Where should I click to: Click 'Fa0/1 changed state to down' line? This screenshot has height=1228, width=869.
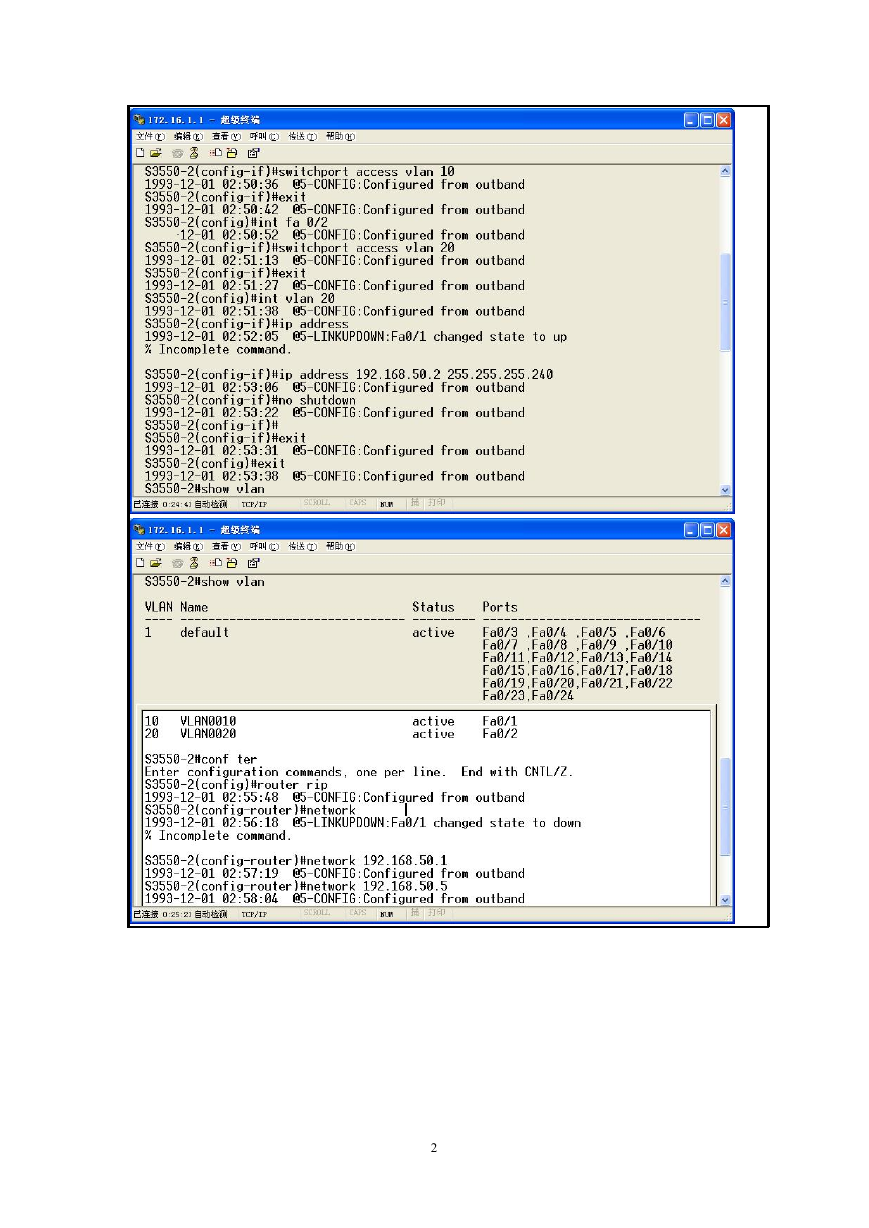pyautogui.click(x=362, y=823)
